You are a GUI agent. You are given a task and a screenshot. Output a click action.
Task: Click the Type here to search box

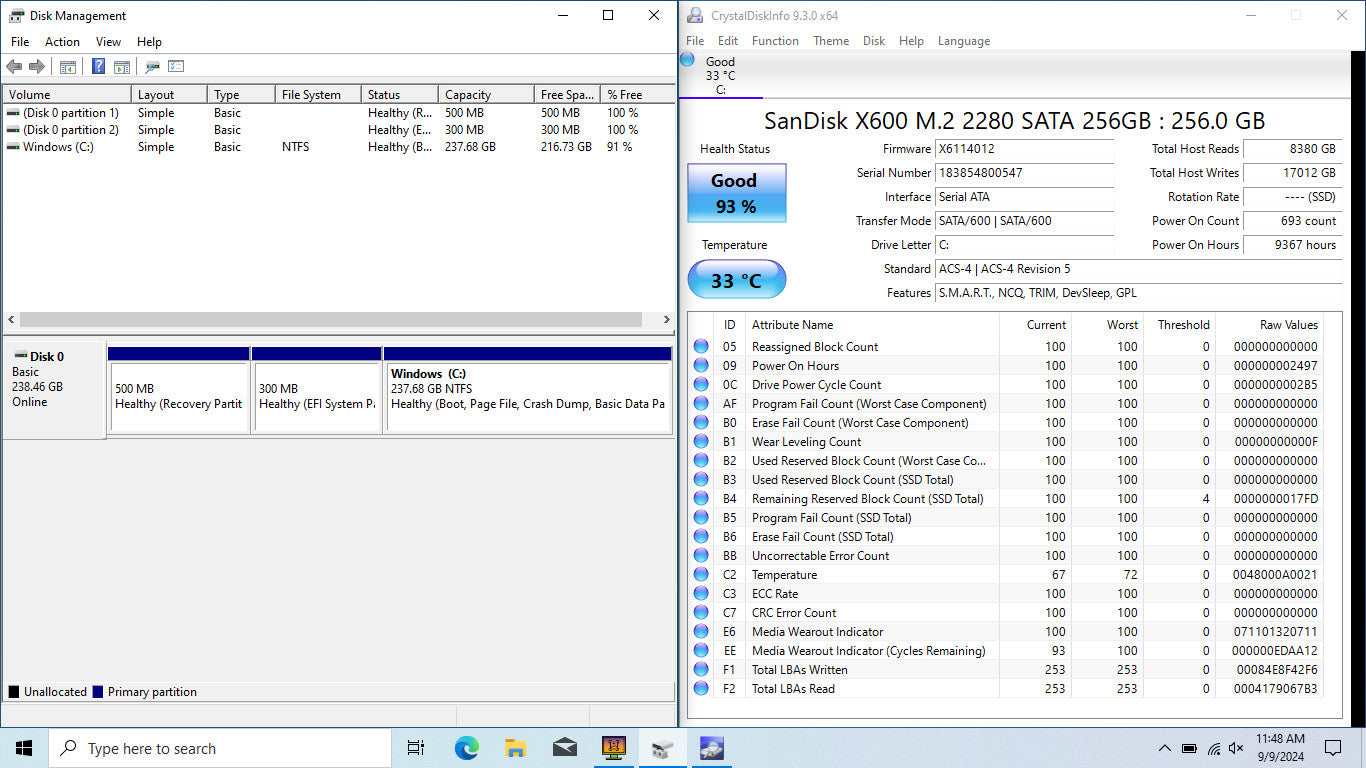(x=220, y=748)
